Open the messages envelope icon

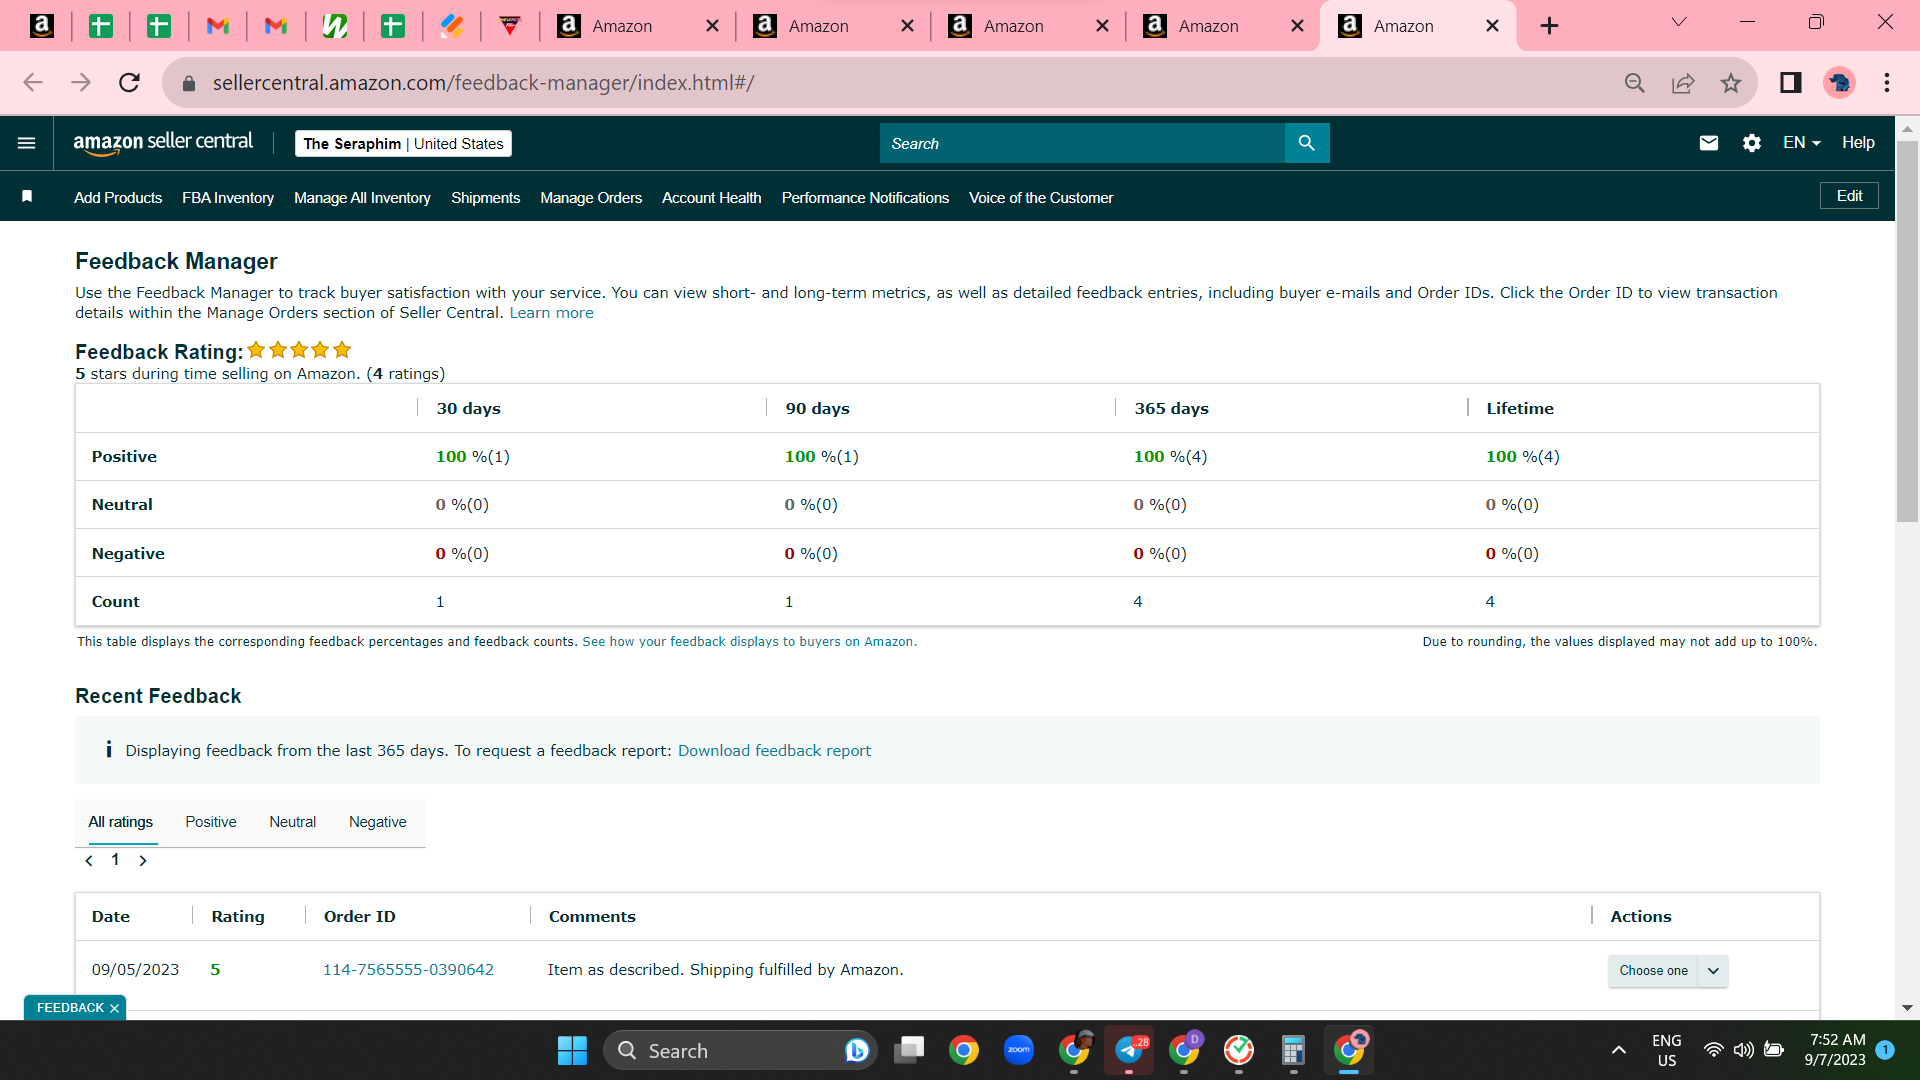(1709, 143)
